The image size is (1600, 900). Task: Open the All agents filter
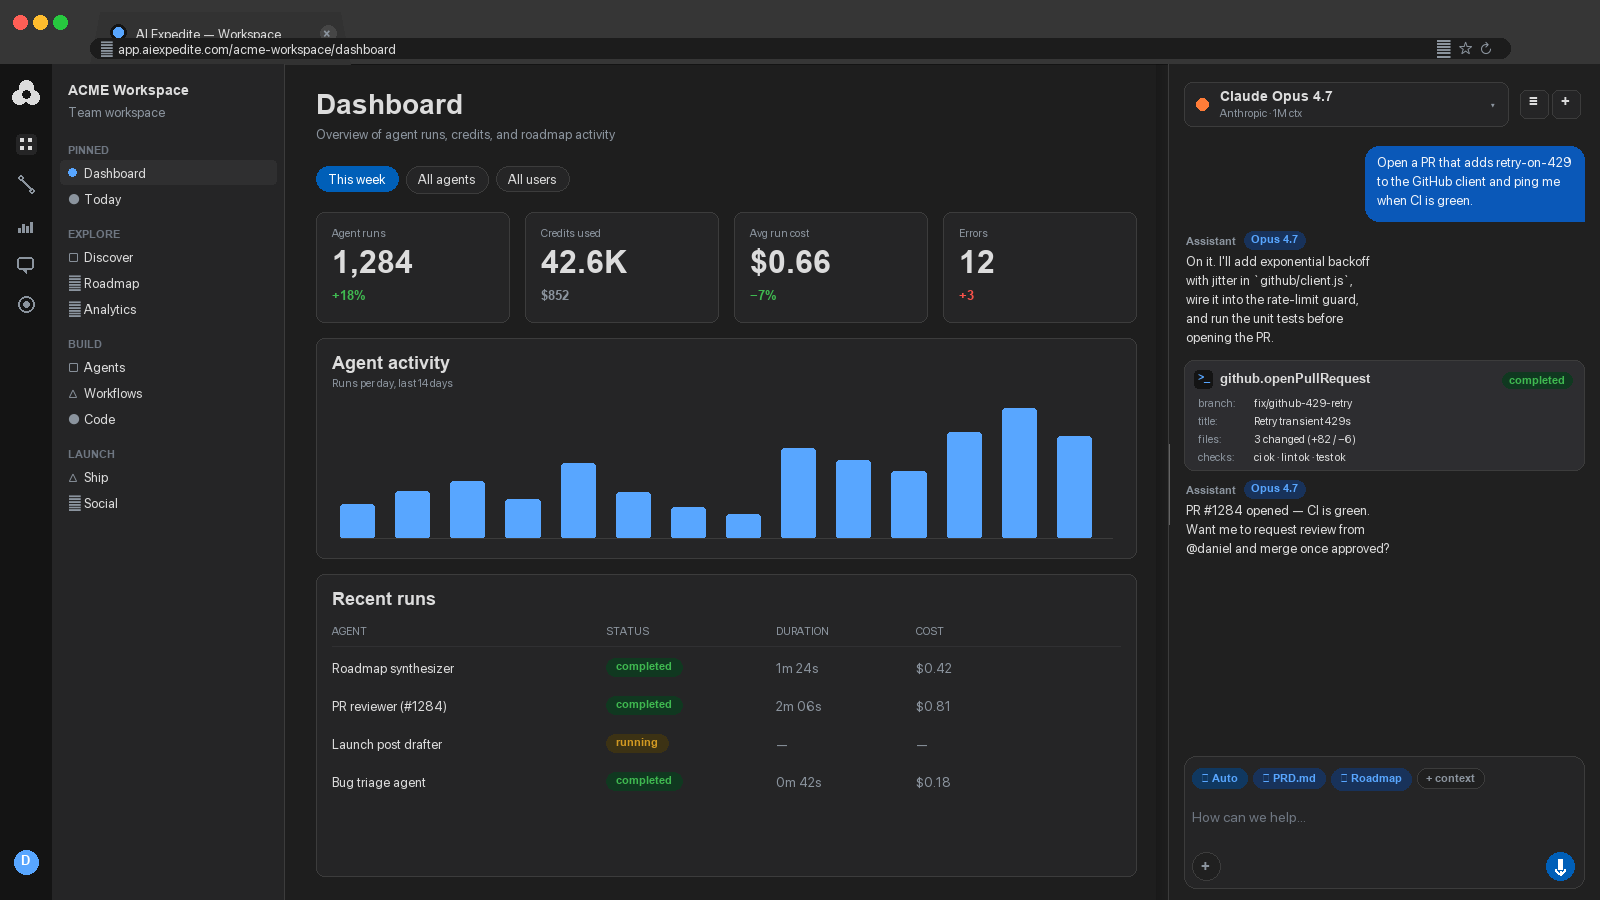446,179
